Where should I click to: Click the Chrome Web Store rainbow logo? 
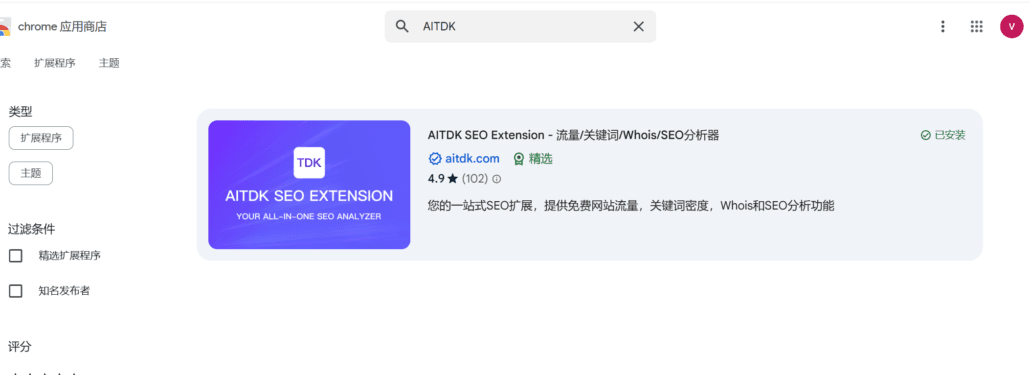pyautogui.click(x=5, y=27)
